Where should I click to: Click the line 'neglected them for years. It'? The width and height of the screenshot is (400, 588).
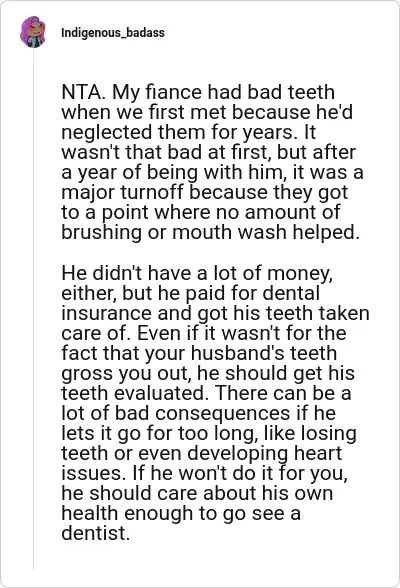[x=189, y=132]
